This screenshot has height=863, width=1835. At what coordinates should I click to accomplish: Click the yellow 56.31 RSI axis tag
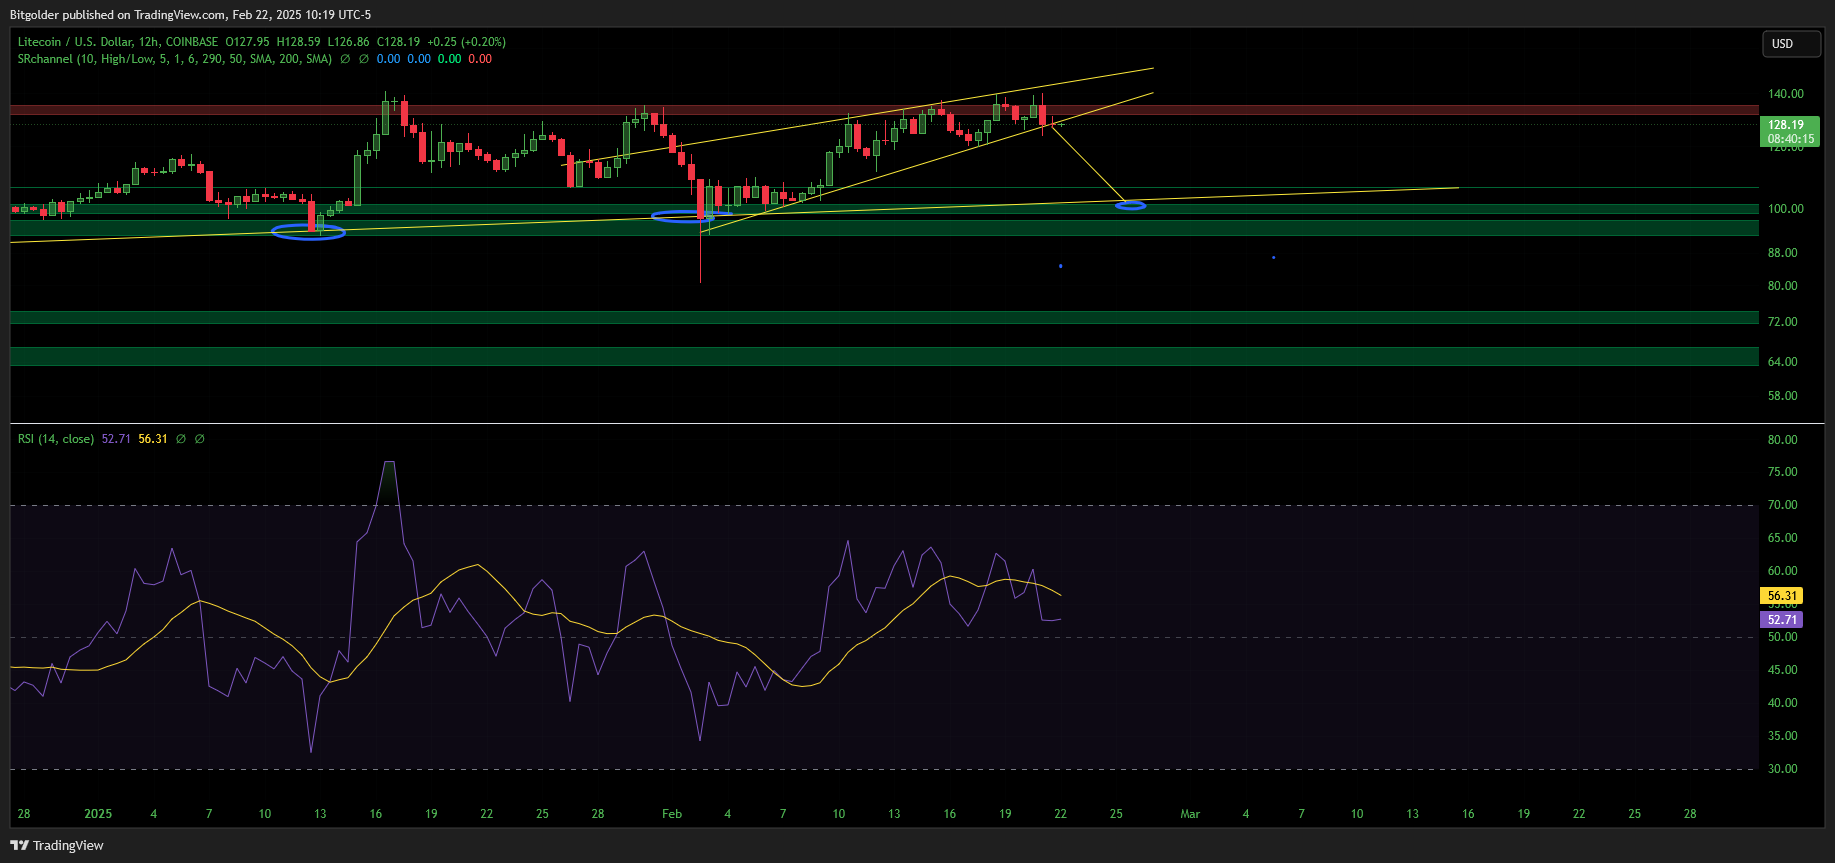(x=1782, y=596)
